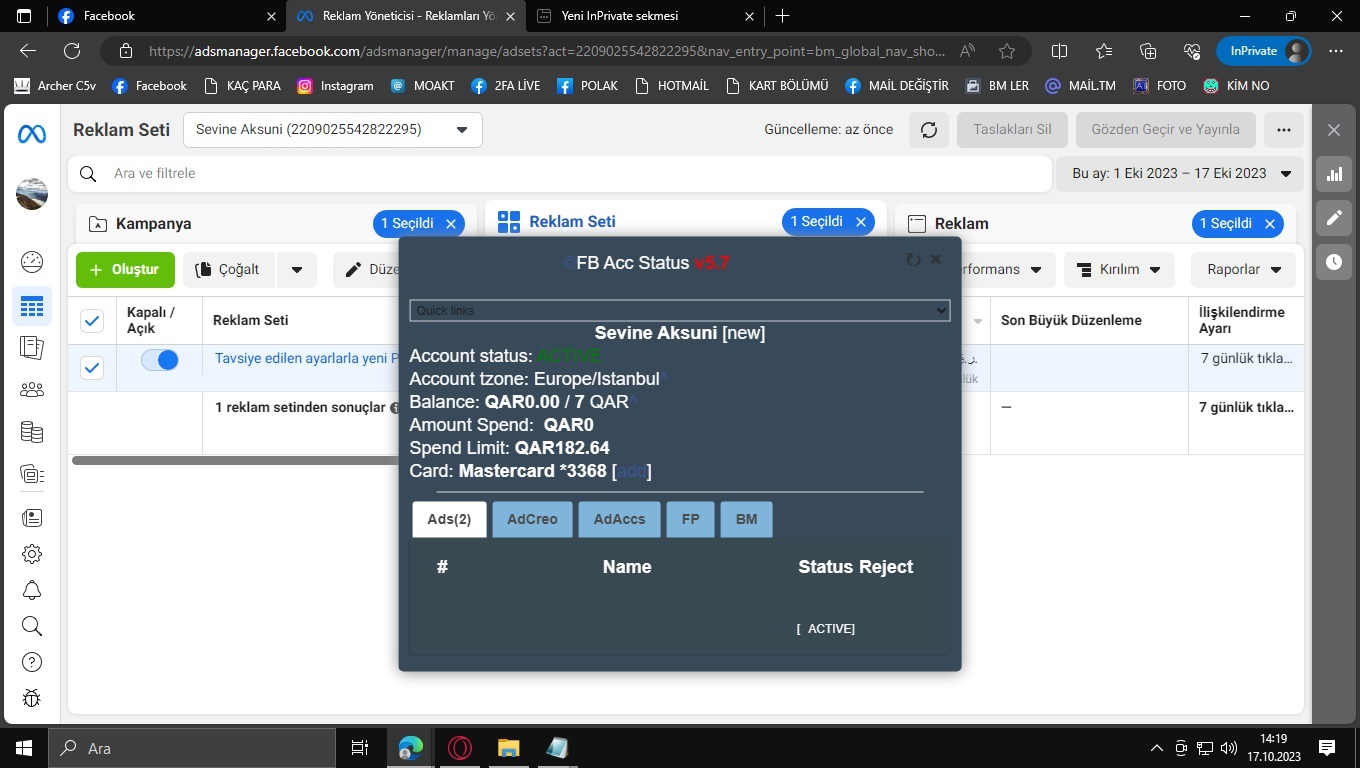Open the Edge browser menu ellipsis
The width and height of the screenshot is (1360, 768).
click(1336, 51)
